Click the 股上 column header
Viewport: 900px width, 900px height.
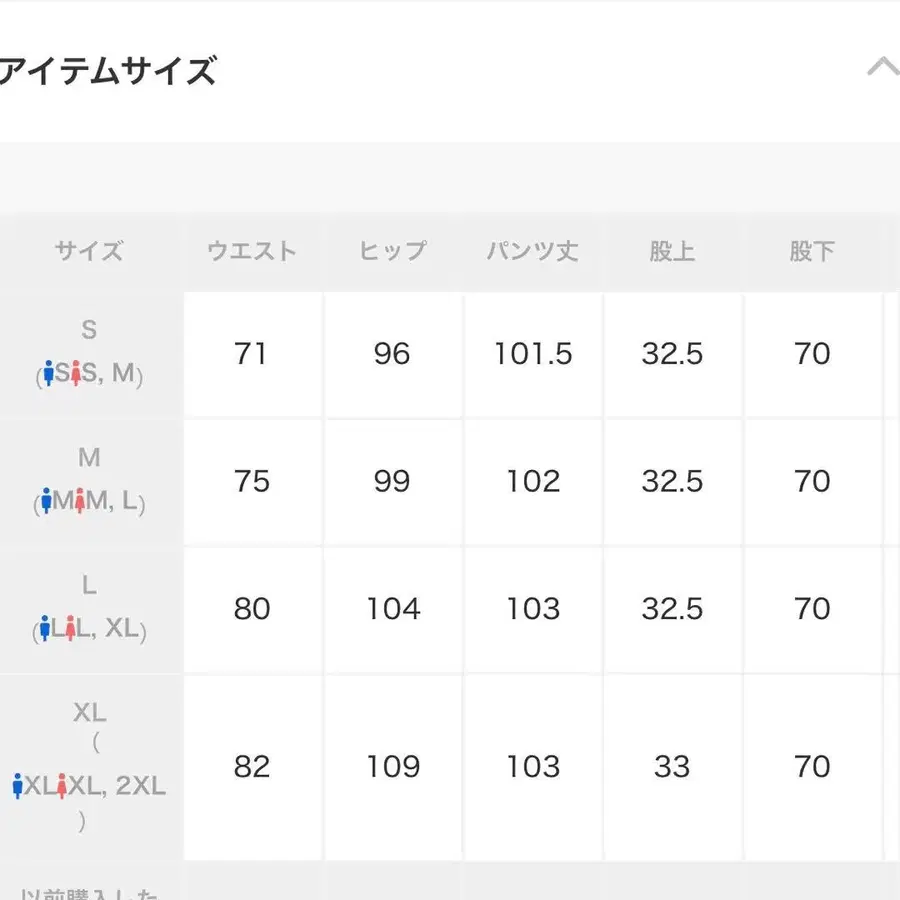[672, 252]
